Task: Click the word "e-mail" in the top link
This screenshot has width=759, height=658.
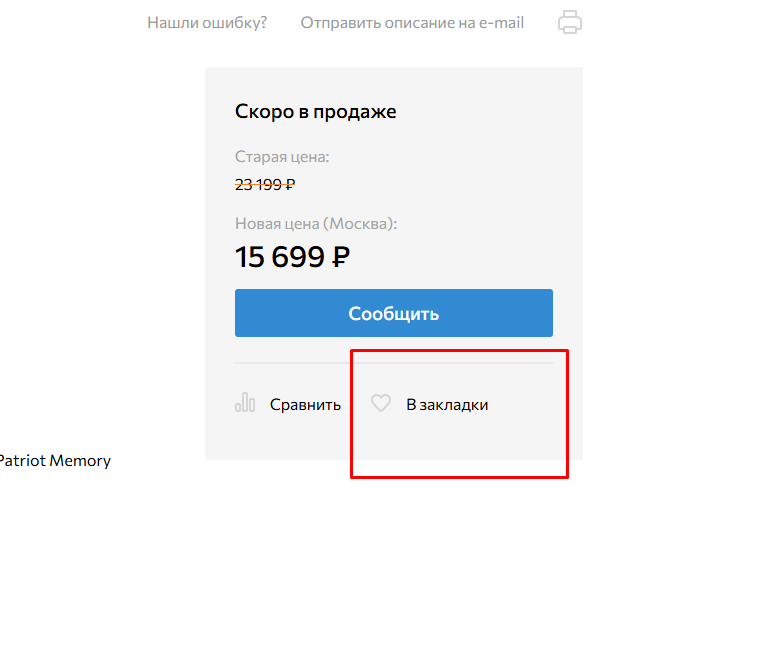Action: pyautogui.click(x=499, y=22)
